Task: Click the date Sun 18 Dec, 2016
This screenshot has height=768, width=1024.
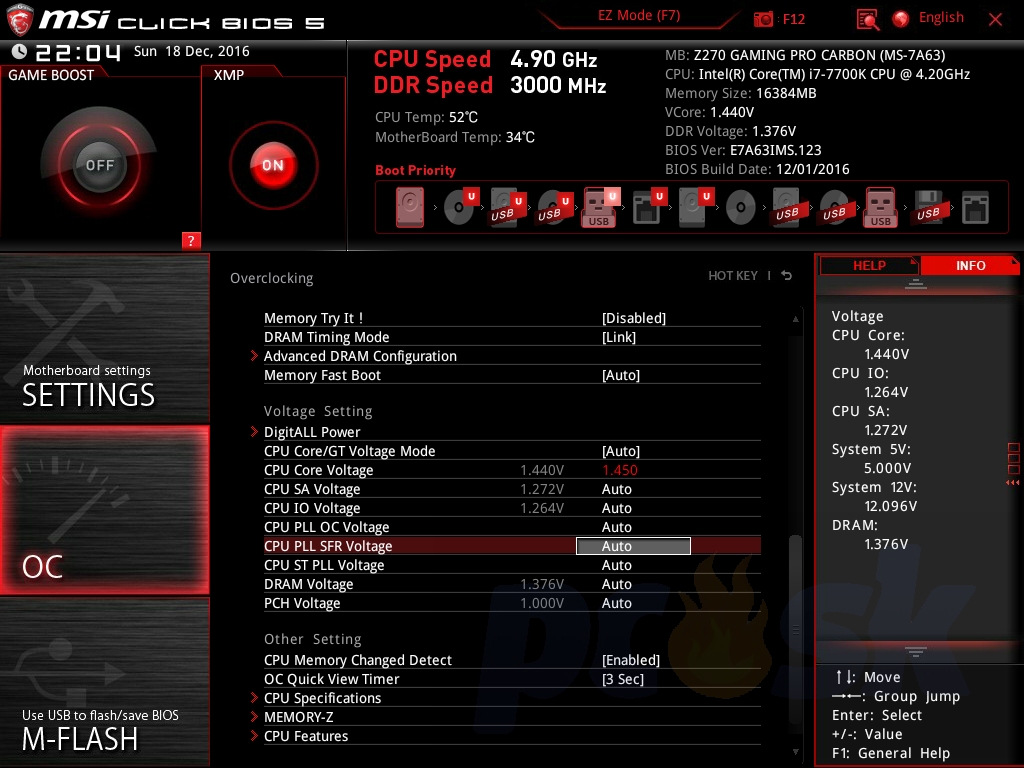Action: 191,51
